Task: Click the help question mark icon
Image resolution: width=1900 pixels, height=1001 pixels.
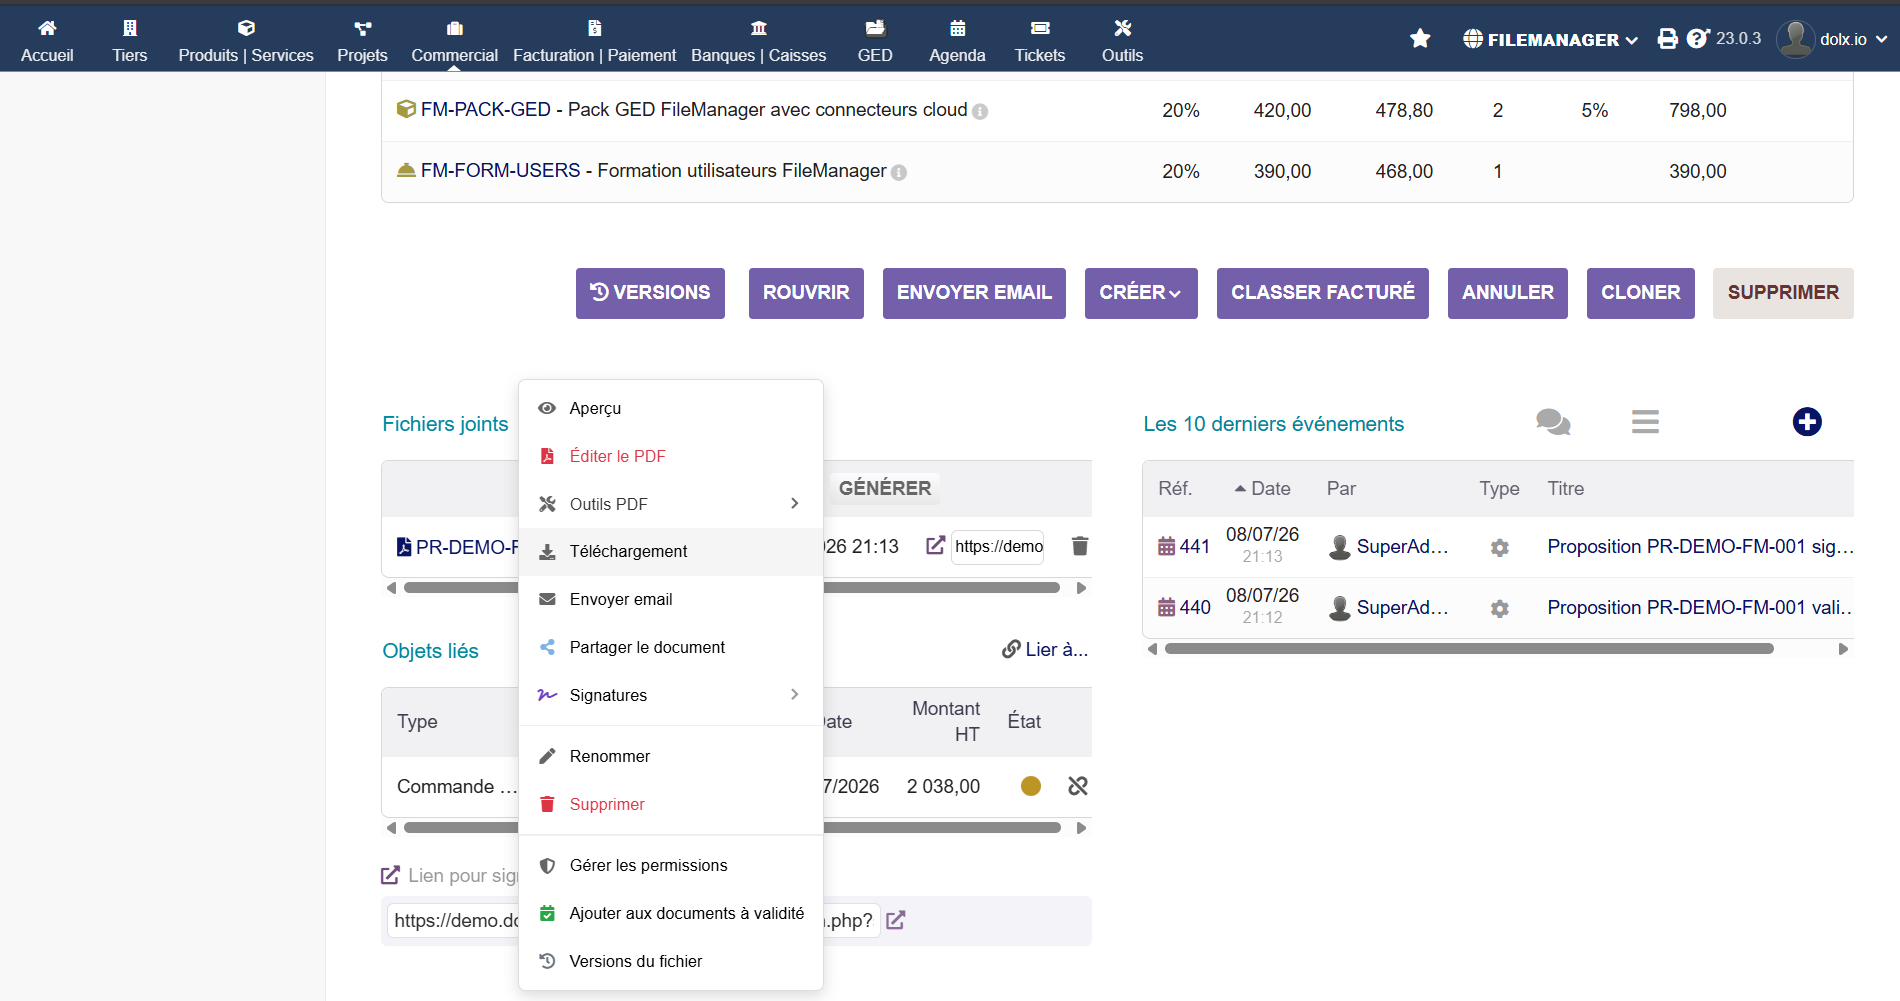Action: tap(1697, 39)
